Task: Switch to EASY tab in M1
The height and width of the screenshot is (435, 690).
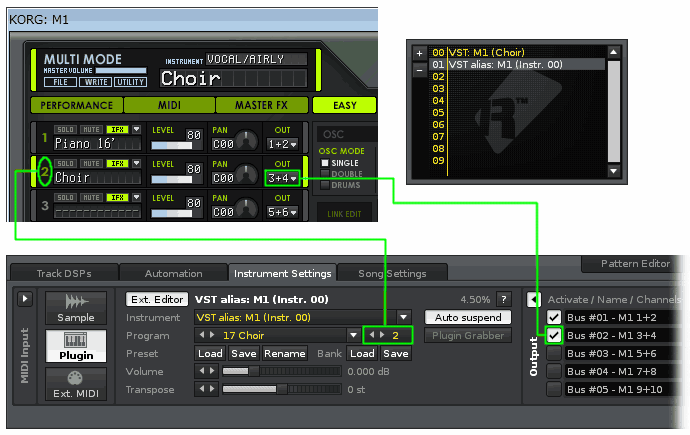Action: coord(345,106)
